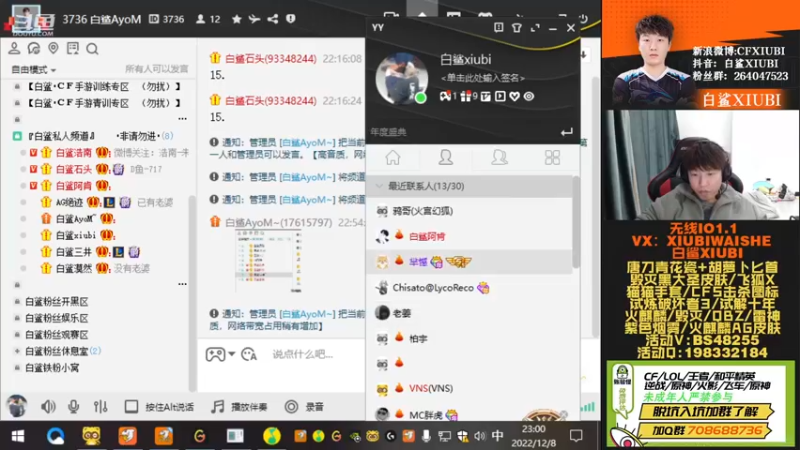800x450 pixels.
Task: Select 白鲨·CF手游青训专区 channel
Action: coord(105,103)
